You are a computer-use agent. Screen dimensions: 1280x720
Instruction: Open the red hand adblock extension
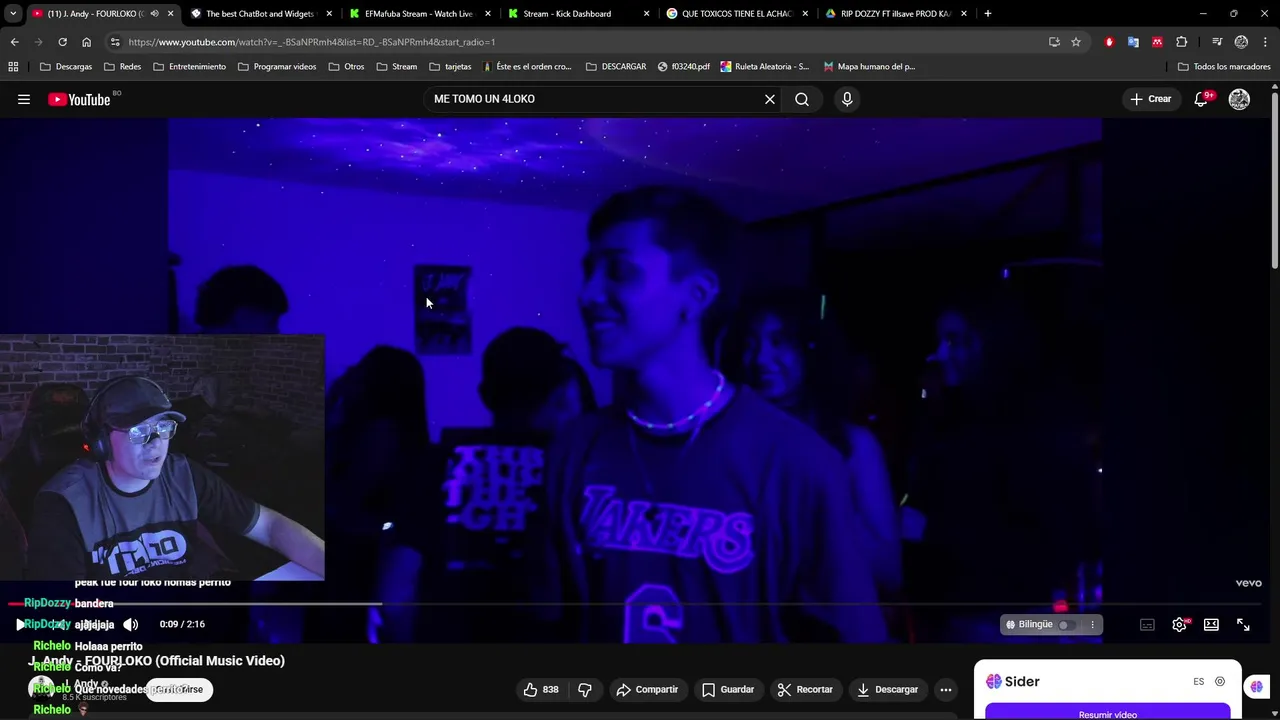click(1109, 42)
